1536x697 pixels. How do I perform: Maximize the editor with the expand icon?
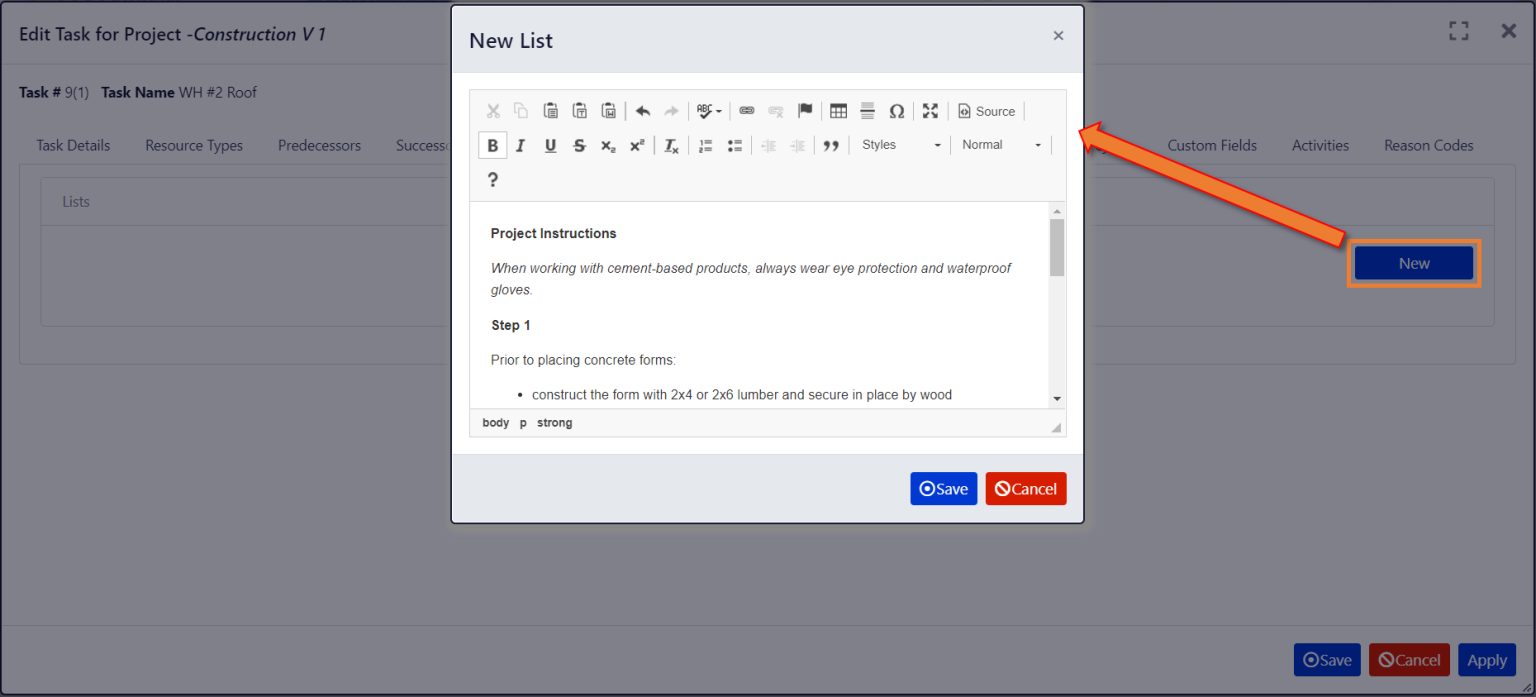[930, 111]
